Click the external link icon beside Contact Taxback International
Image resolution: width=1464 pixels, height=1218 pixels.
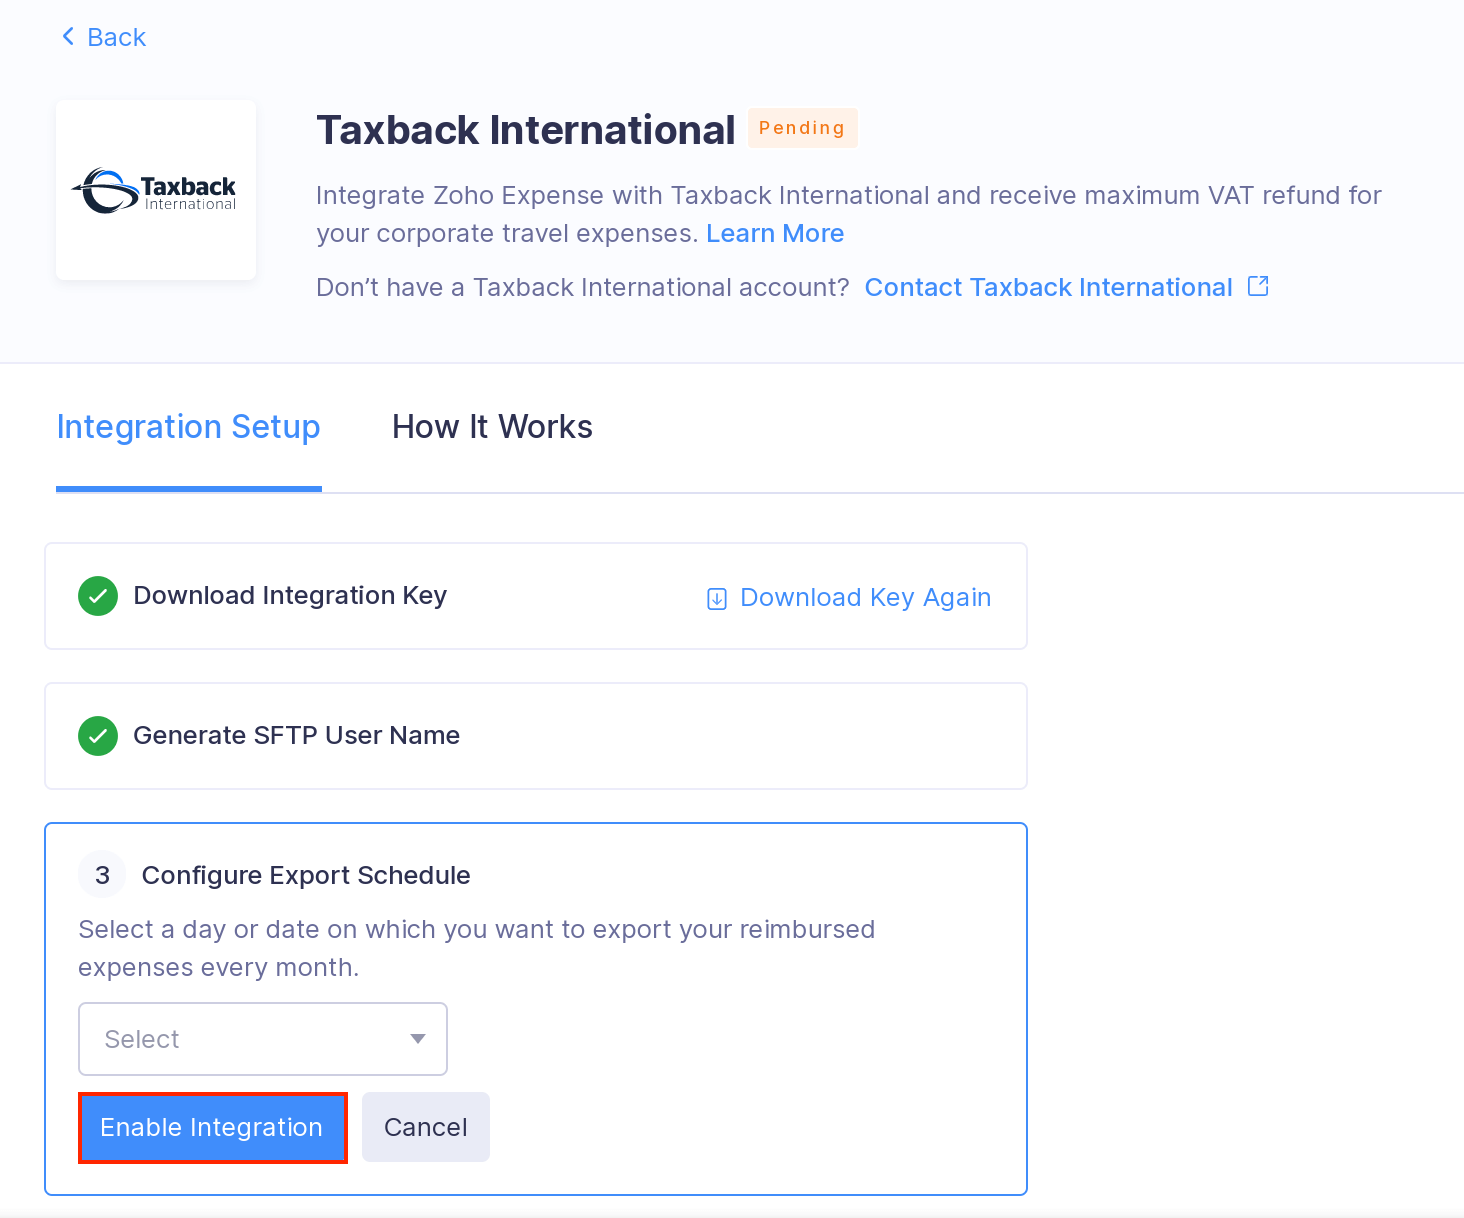[x=1258, y=286]
